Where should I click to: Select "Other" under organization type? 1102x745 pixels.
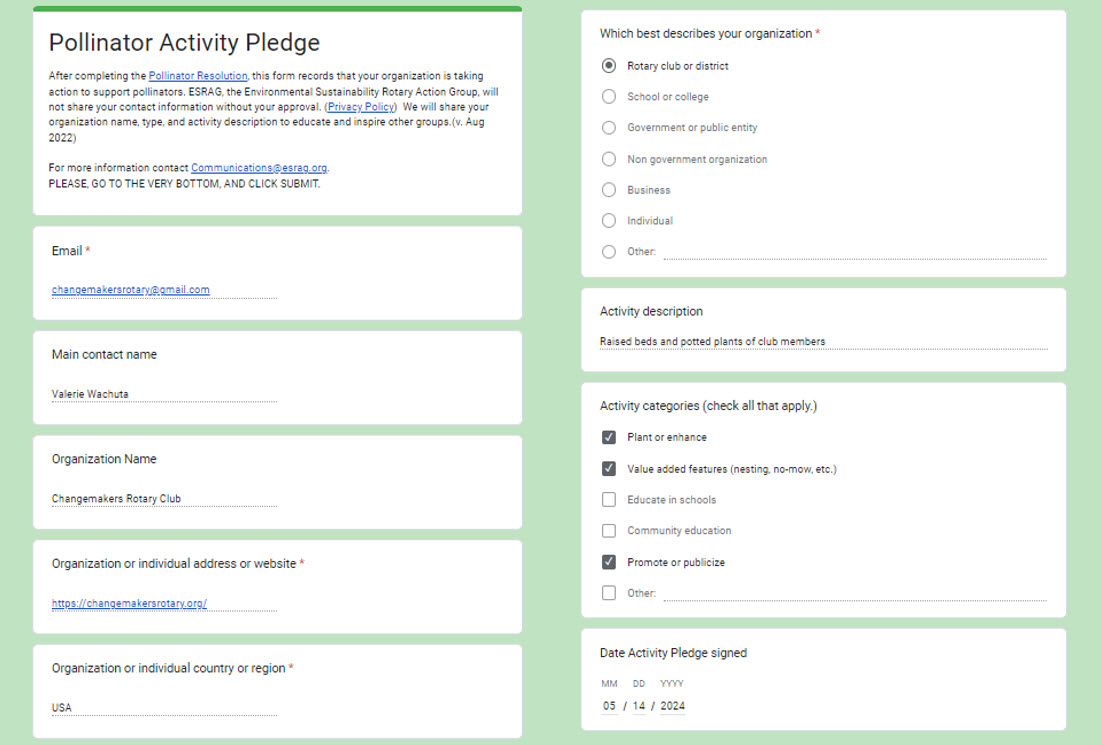click(x=608, y=251)
